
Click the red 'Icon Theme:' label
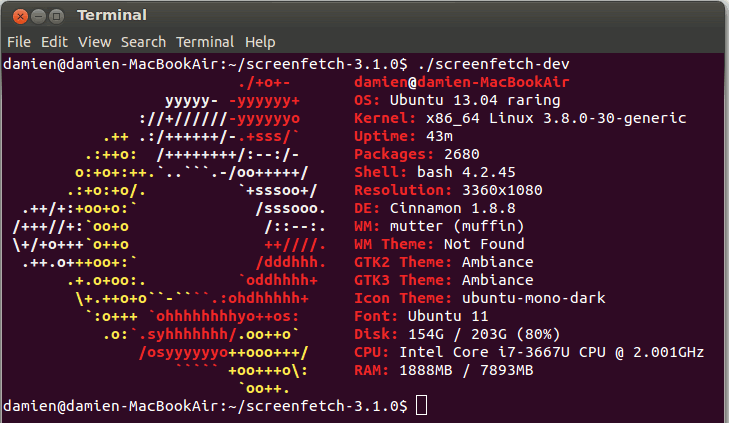point(403,298)
